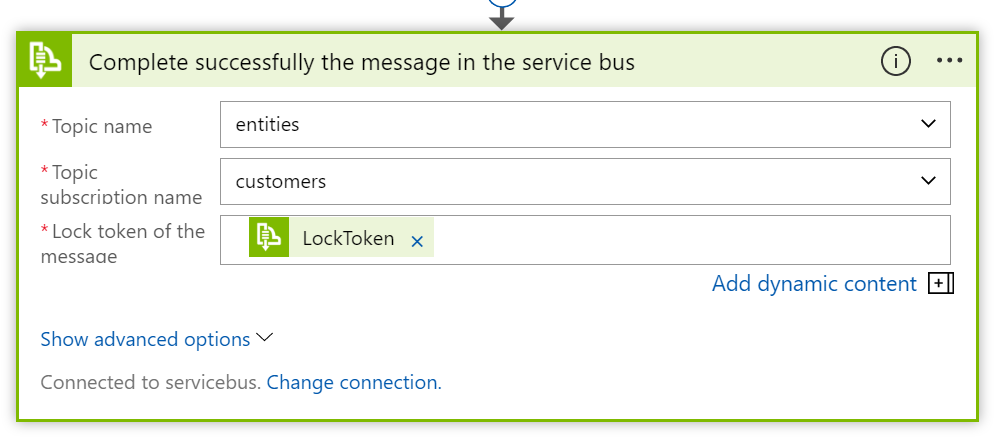Image resolution: width=994 pixels, height=439 pixels.
Task: Open the info (i) icon
Action: click(x=896, y=61)
